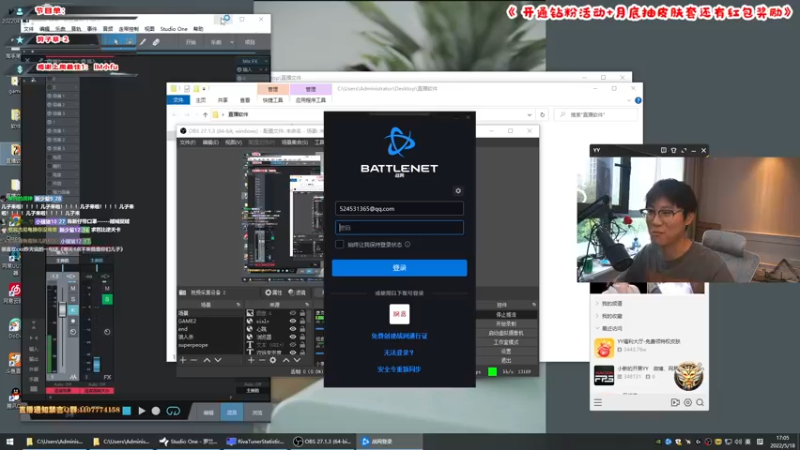This screenshot has width=800, height=450.
Task: Click the bottom security link in Battle.net
Action: tap(399, 369)
